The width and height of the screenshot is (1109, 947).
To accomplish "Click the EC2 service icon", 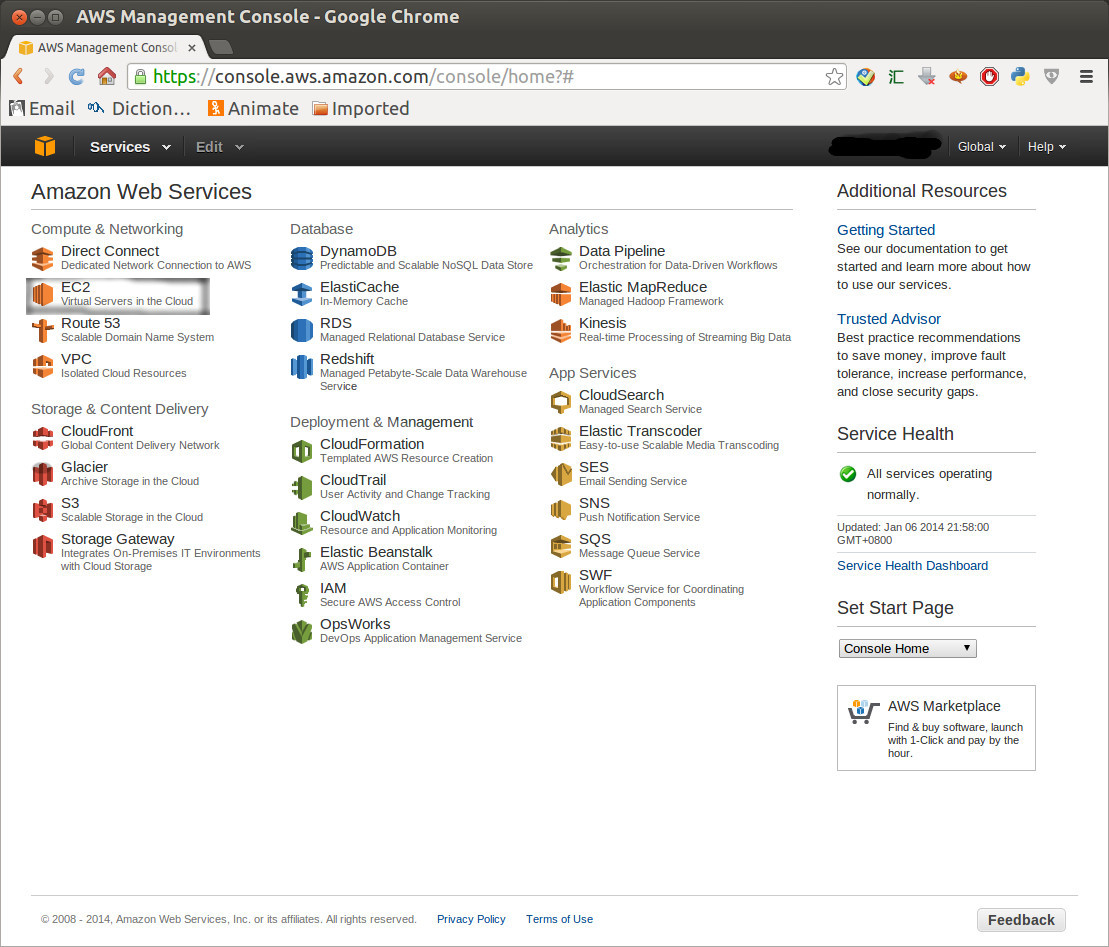I will [42, 294].
